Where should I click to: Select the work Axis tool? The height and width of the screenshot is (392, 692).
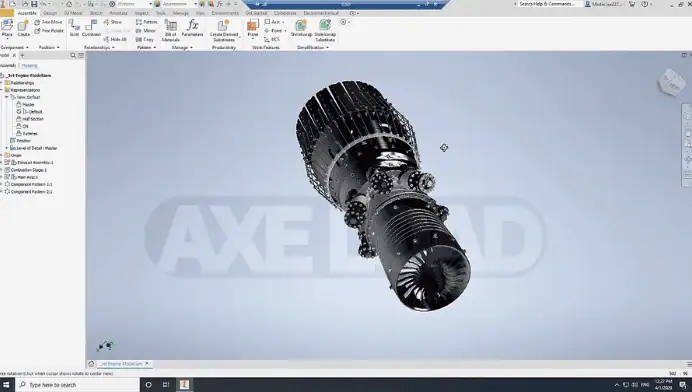tap(273, 22)
